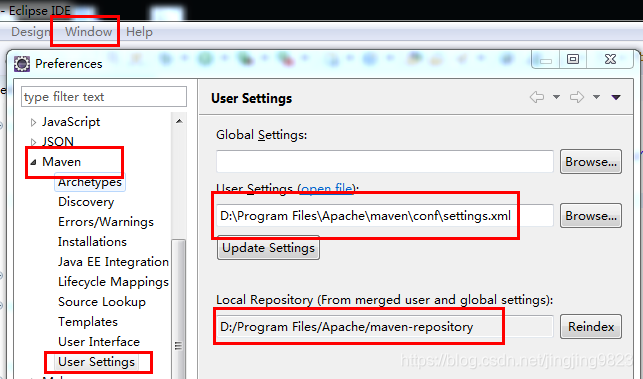Select Installations under Maven
The width and height of the screenshot is (643, 379).
click(x=92, y=242)
